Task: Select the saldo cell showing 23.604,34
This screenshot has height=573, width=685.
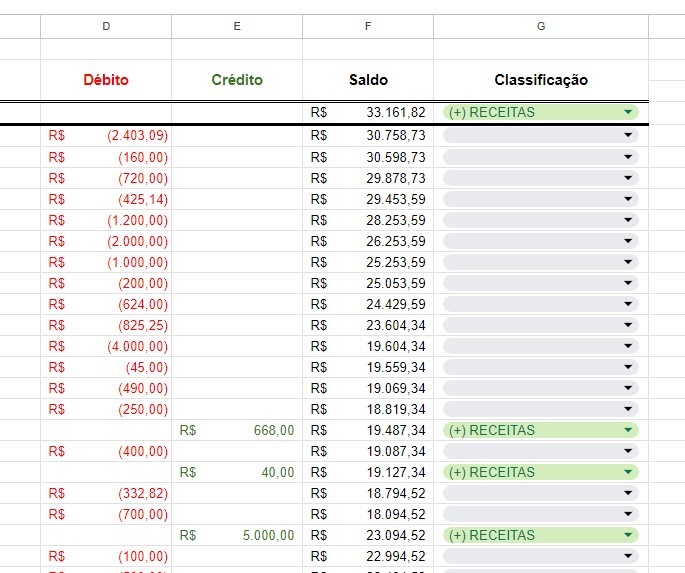Action: point(368,325)
